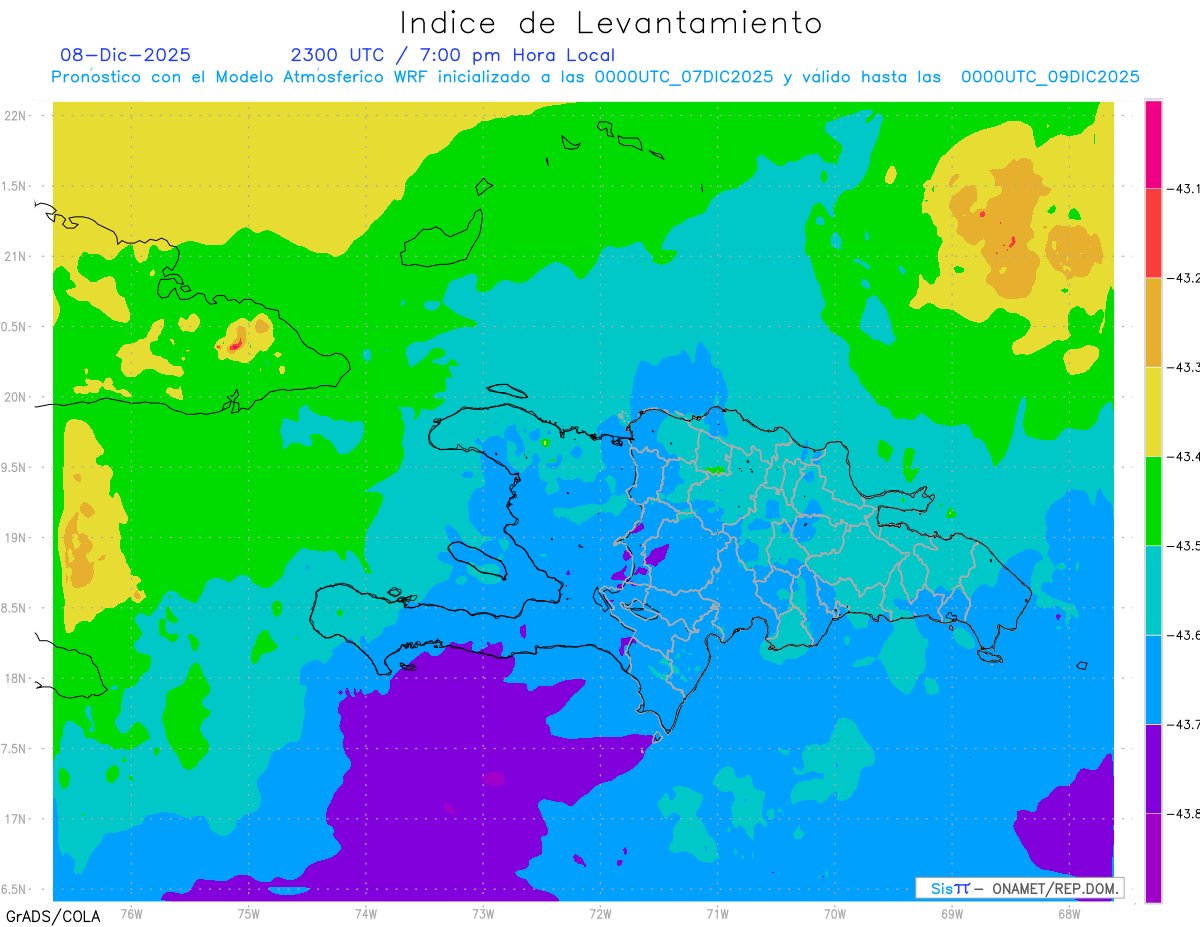This screenshot has width=1200, height=927.
Task: Click the green colorbar swatch below -43.4
Action: (1153, 500)
